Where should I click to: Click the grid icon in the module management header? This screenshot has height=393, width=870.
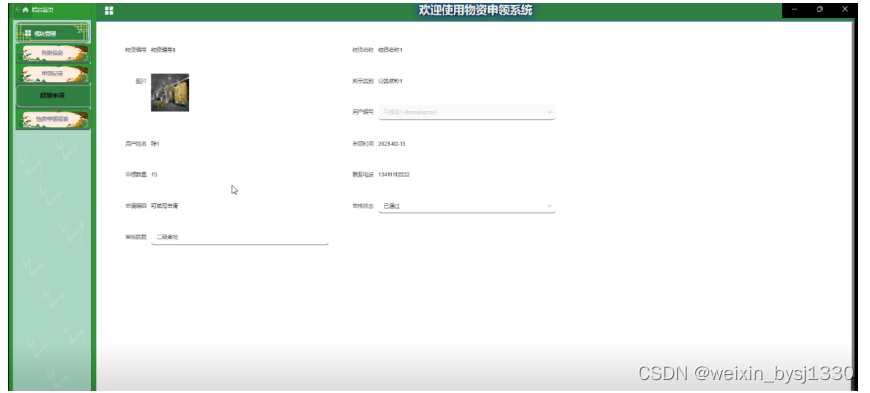[x=28, y=33]
